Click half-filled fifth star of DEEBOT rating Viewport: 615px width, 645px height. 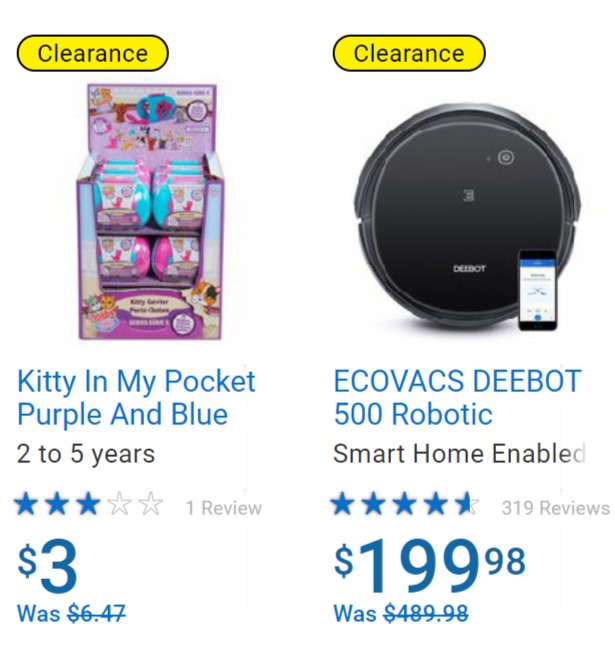coord(466,505)
